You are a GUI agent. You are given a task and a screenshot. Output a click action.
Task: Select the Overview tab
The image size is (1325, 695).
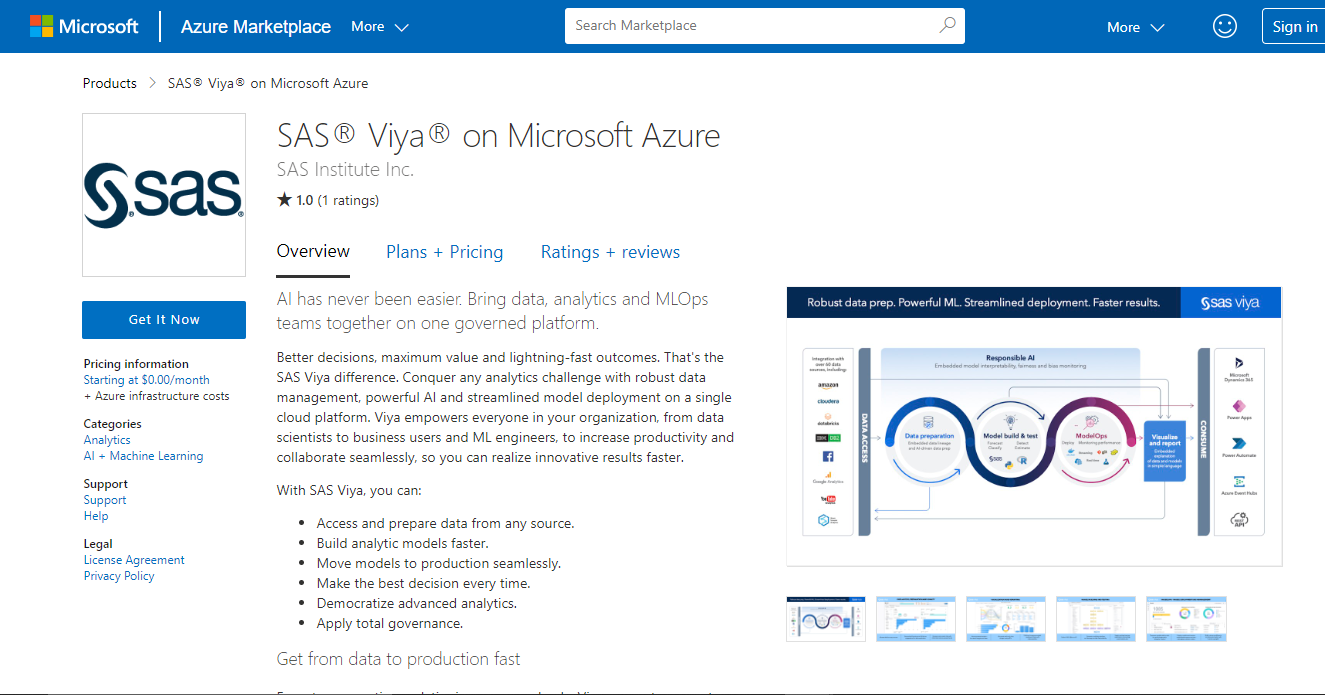pyautogui.click(x=313, y=252)
